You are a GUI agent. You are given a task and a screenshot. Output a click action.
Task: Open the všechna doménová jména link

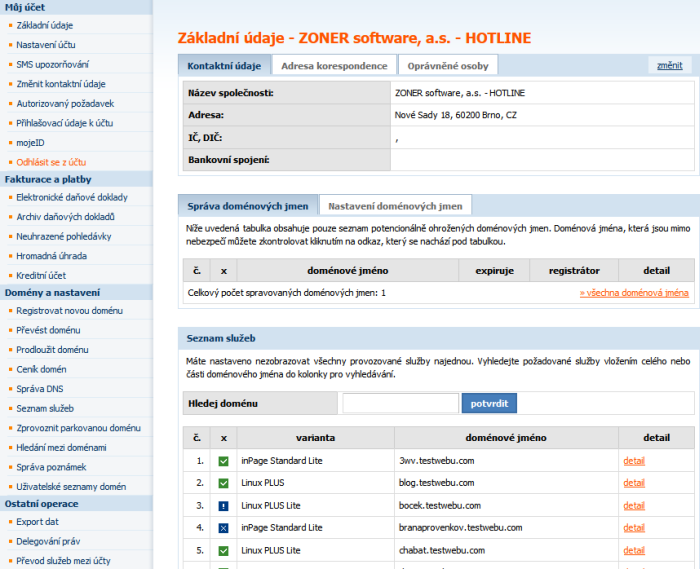click(x=634, y=293)
